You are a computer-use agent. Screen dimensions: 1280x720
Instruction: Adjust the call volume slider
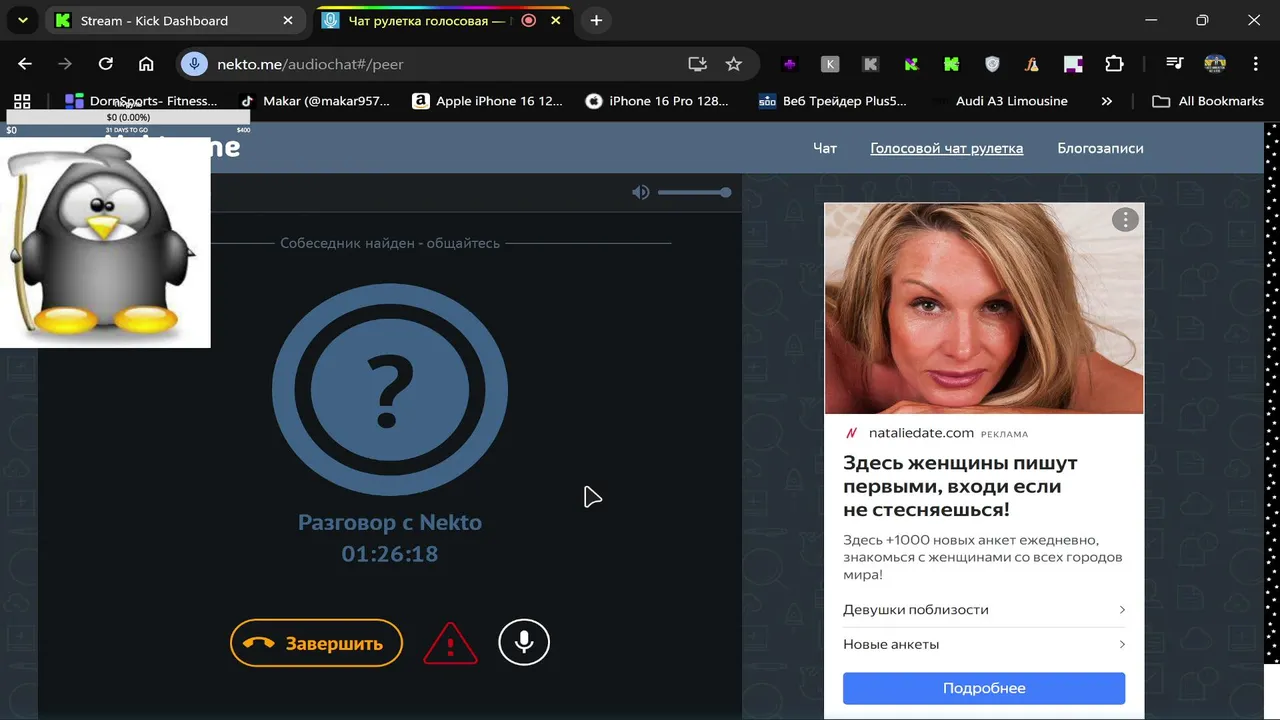(694, 192)
